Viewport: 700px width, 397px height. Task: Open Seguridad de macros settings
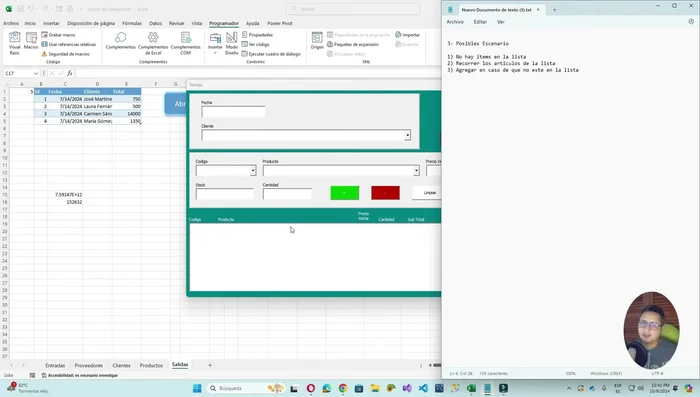point(66,54)
